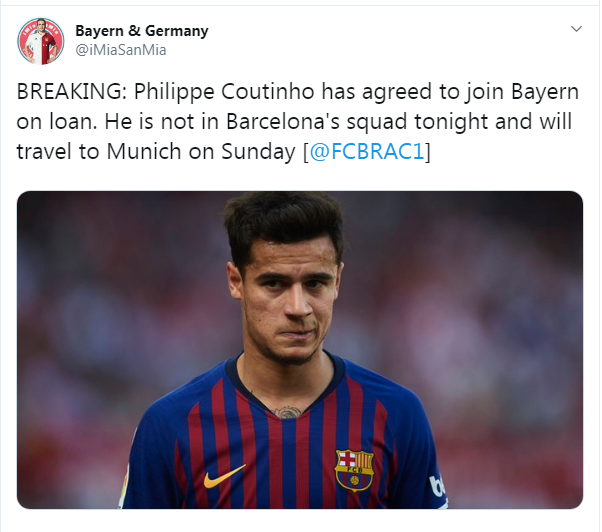The height and width of the screenshot is (532, 602).
Task: Open the tweet options chevron menu
Action: tap(576, 30)
